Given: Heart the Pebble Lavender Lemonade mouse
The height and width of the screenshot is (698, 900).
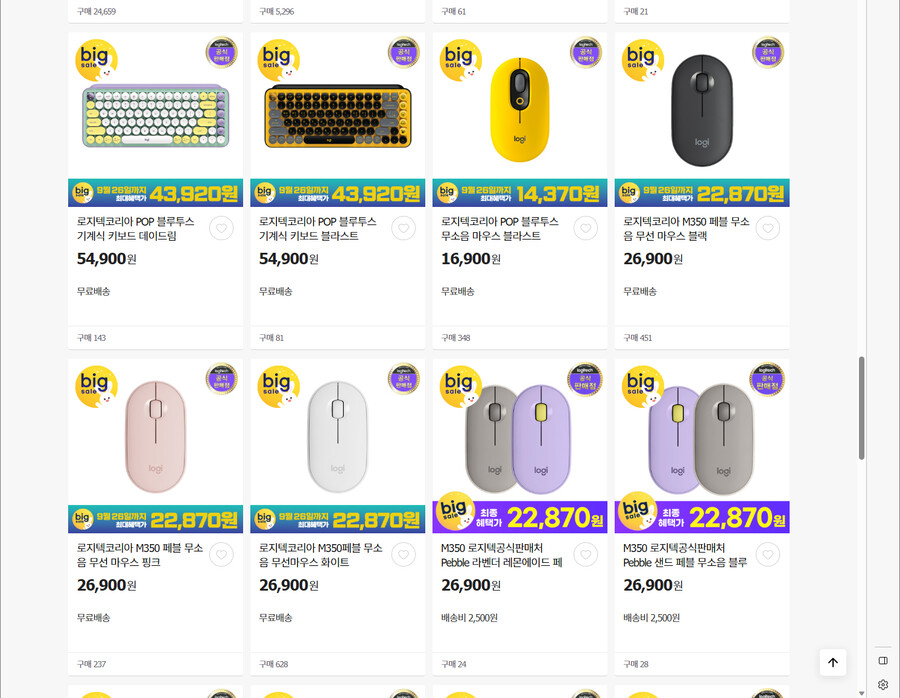Looking at the screenshot, I should pyautogui.click(x=585, y=555).
